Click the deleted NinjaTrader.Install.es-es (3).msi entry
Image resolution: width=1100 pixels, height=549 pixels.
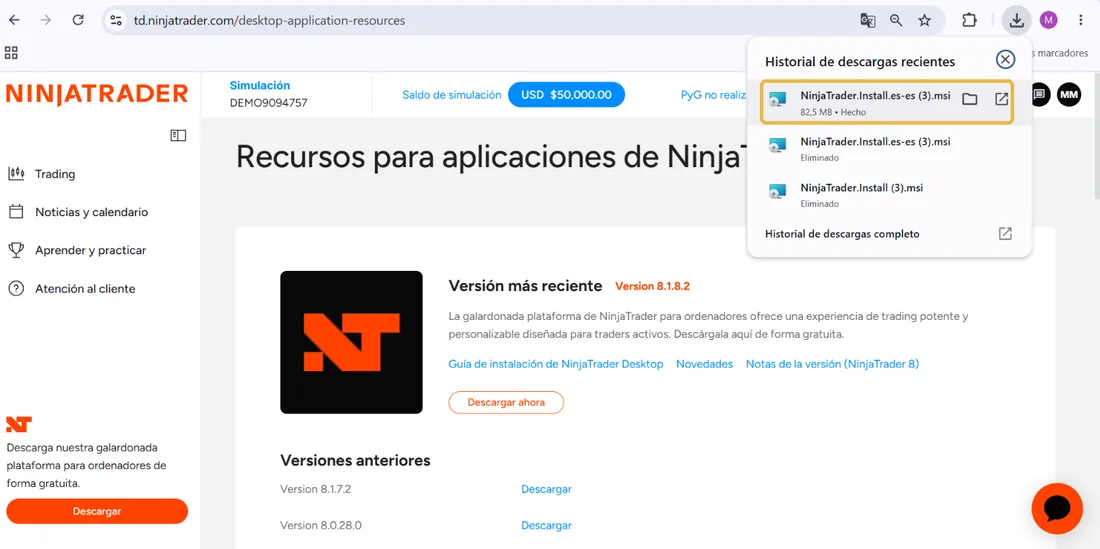[889, 149]
